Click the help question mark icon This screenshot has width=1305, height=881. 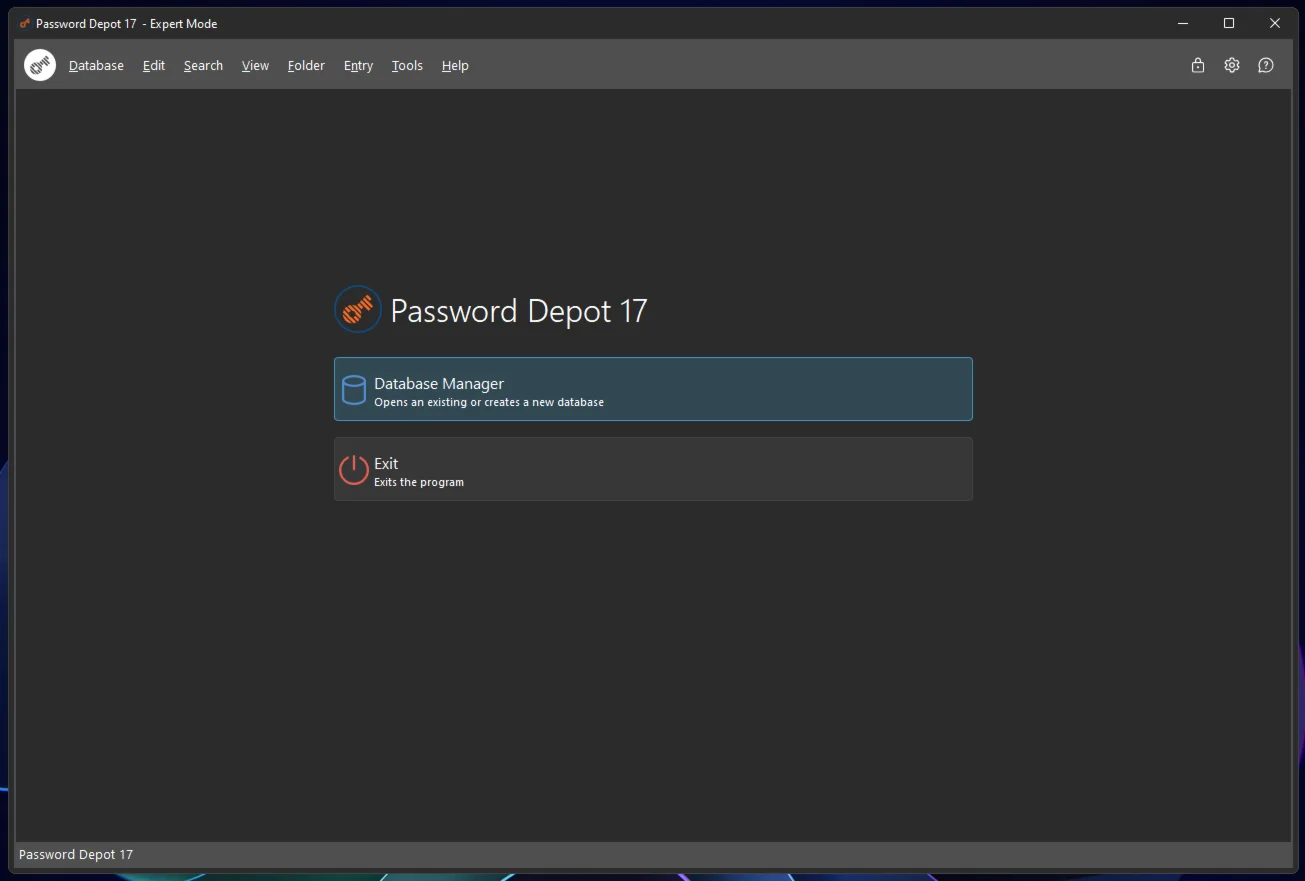(x=1265, y=65)
